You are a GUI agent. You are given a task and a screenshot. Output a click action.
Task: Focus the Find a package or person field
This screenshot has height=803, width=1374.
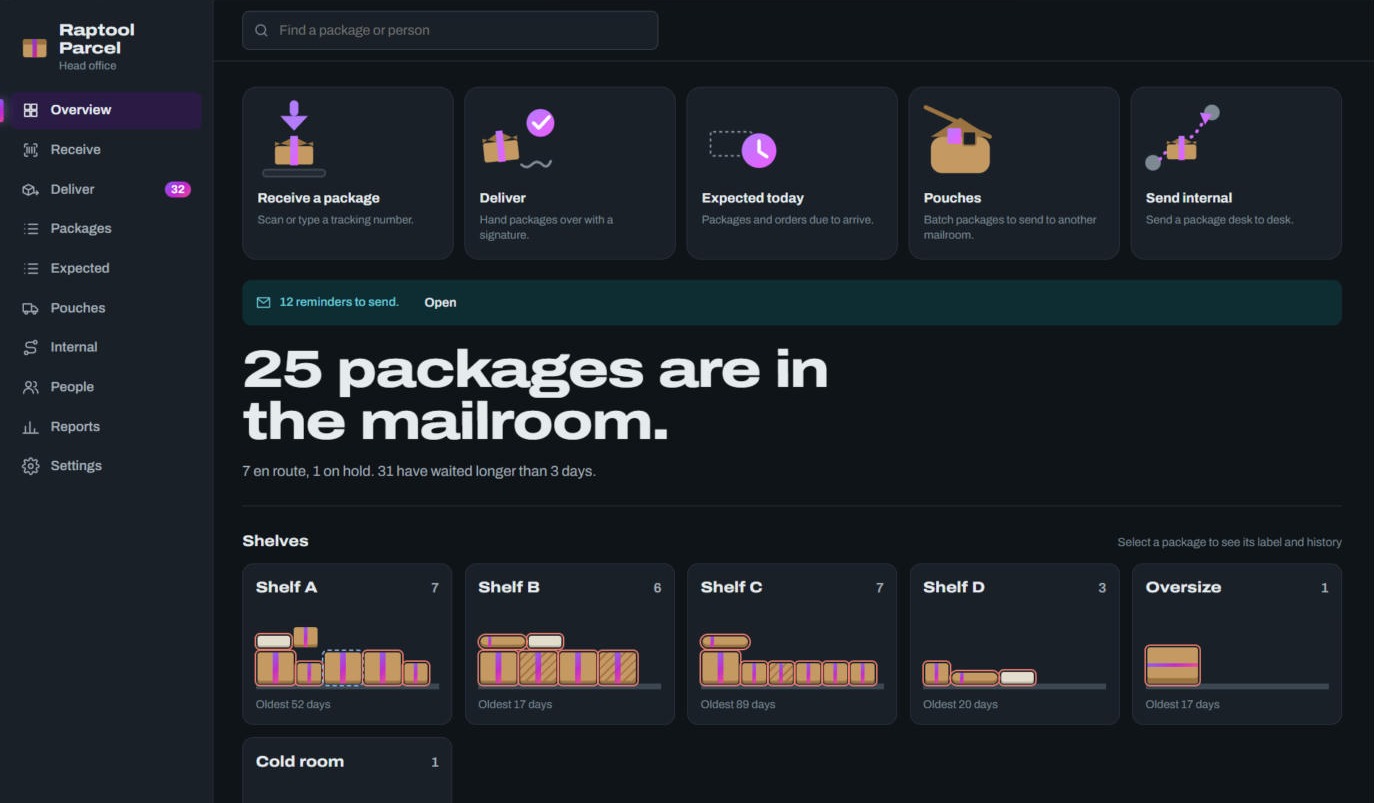pyautogui.click(x=450, y=31)
